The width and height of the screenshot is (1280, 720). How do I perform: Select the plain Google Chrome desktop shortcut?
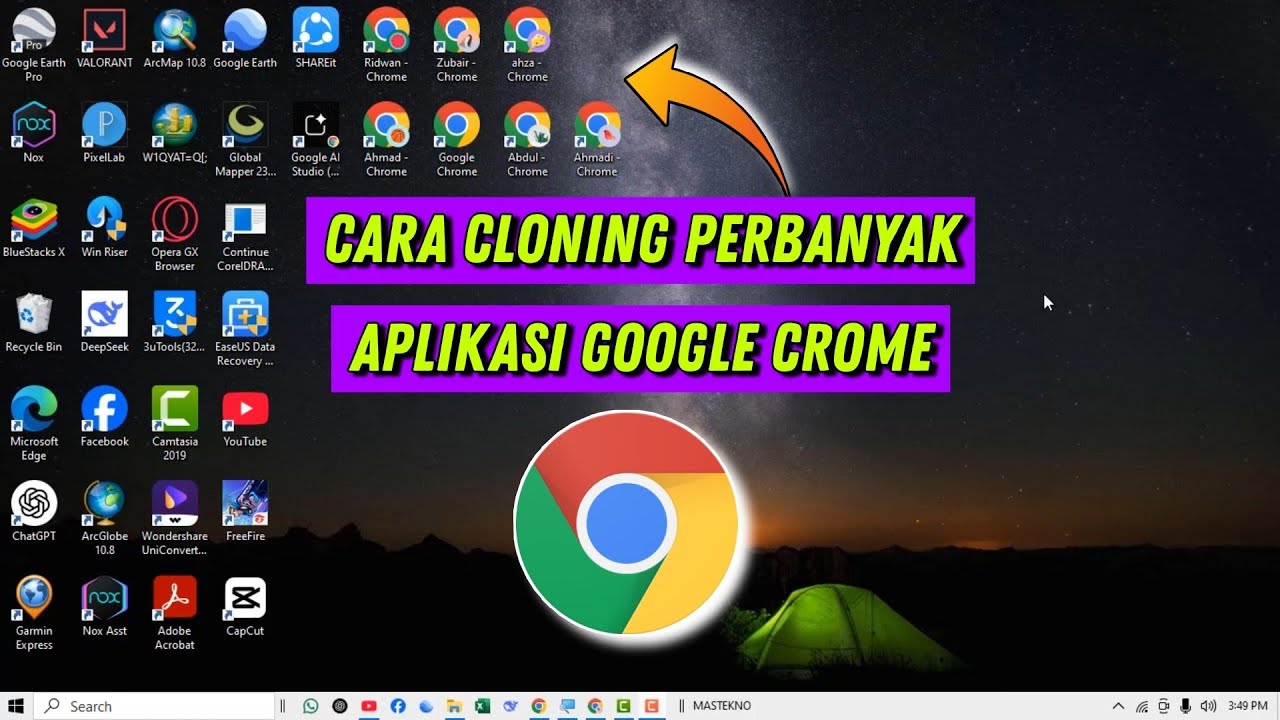click(x=457, y=139)
